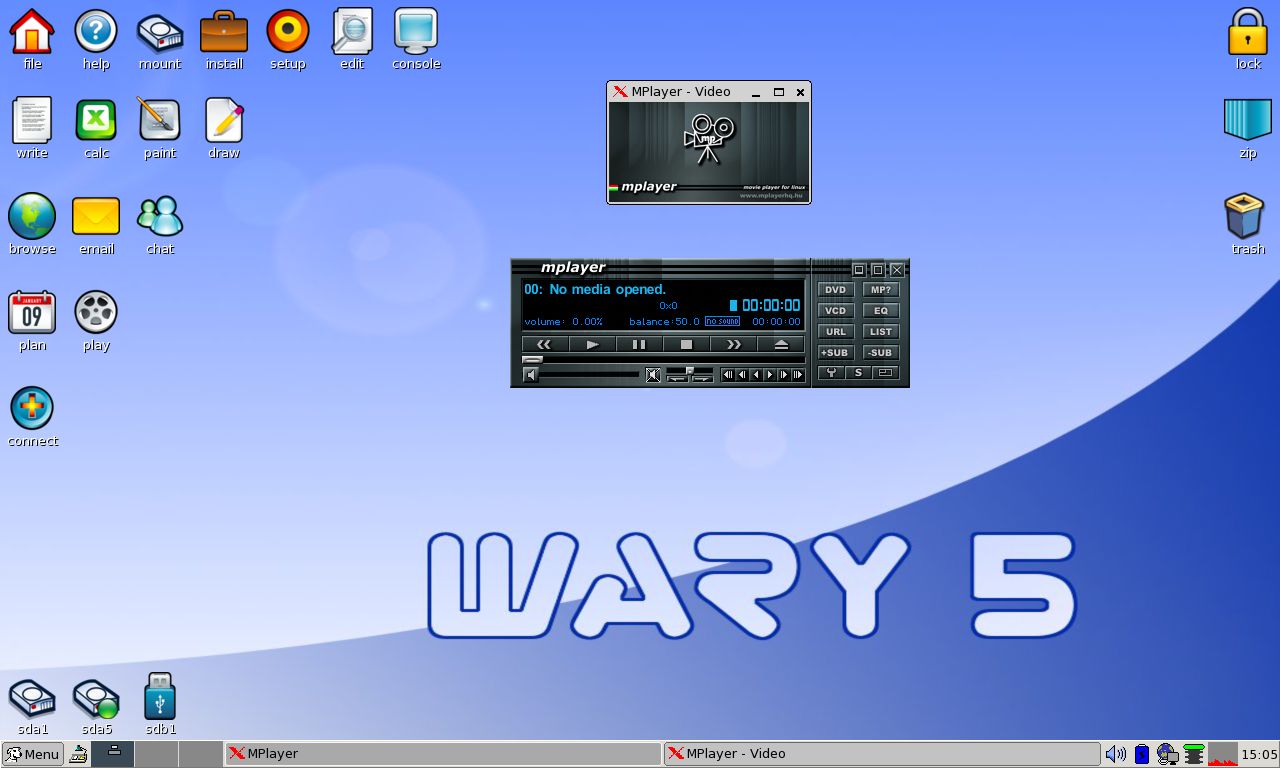Open the email desktop icon
Screen dimensions: 1280x768
96,224
